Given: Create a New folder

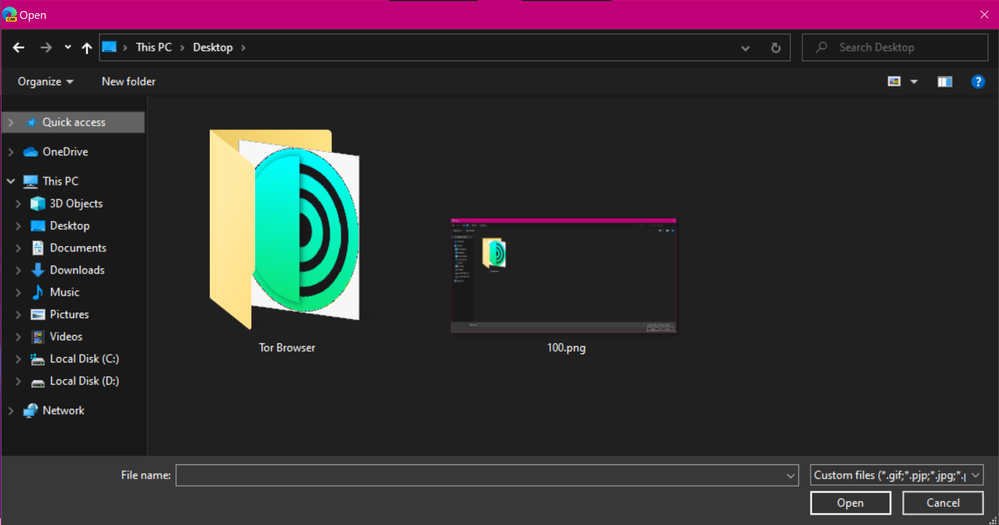Looking at the screenshot, I should (x=128, y=82).
